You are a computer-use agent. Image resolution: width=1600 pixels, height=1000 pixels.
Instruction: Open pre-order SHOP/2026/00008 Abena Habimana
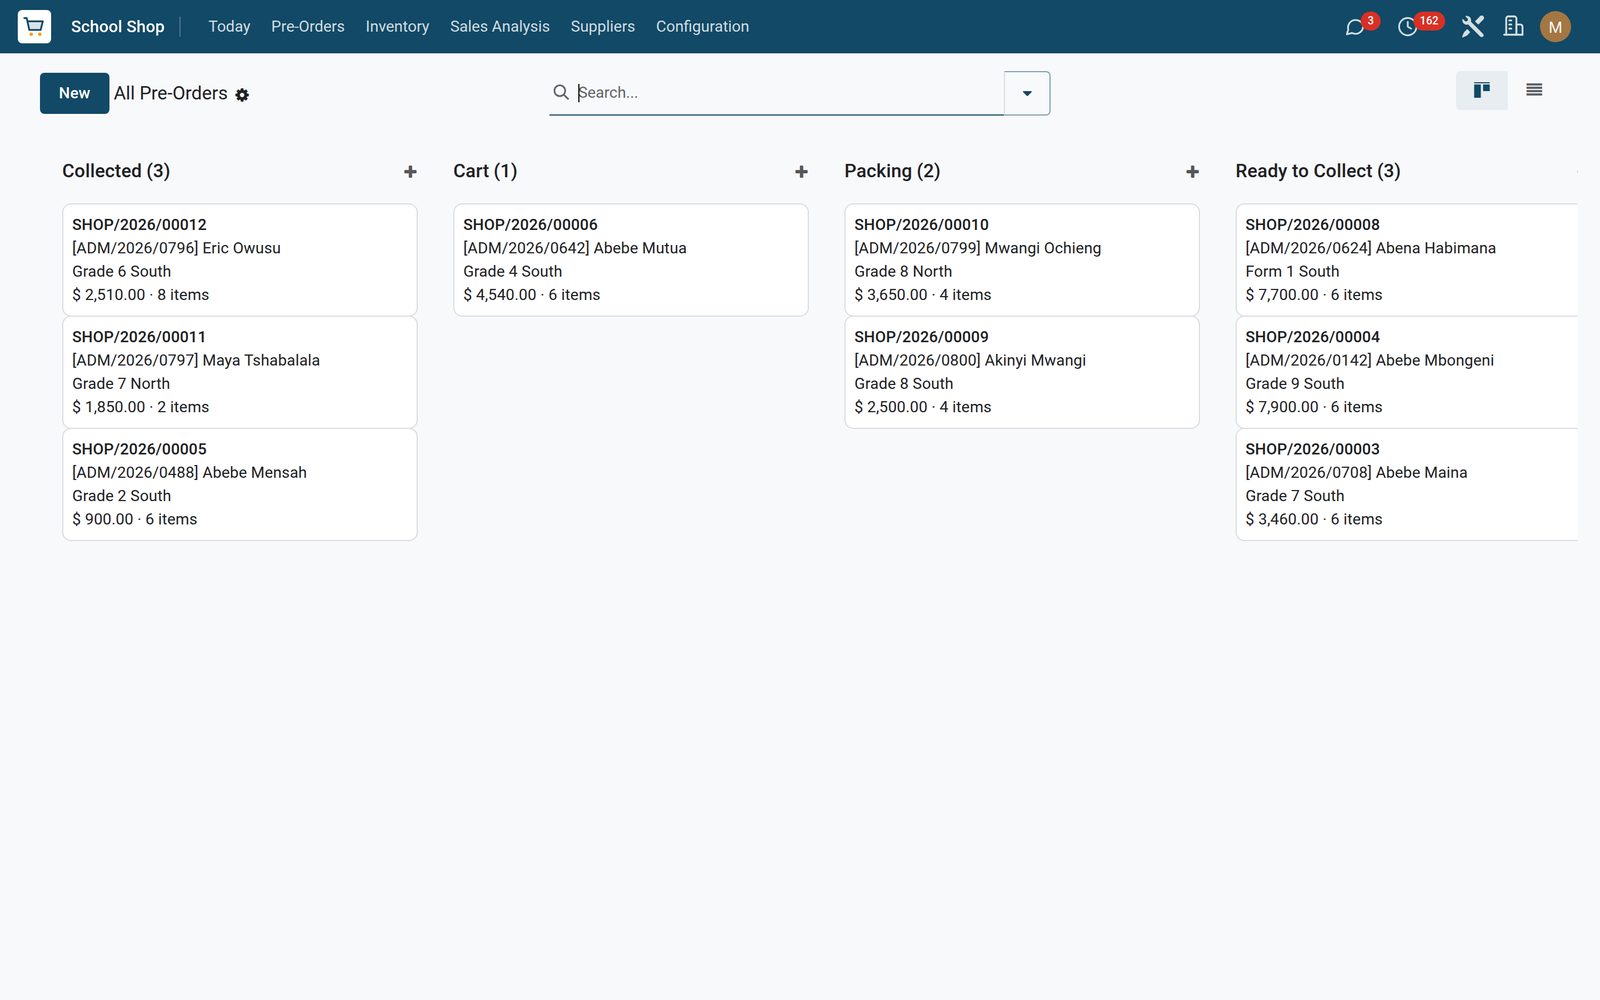[x=1407, y=260]
